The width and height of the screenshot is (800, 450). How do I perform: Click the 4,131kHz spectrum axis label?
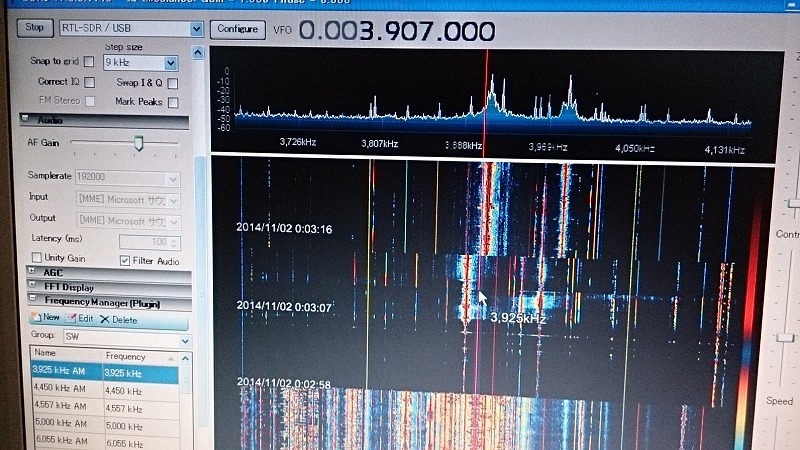tap(724, 149)
